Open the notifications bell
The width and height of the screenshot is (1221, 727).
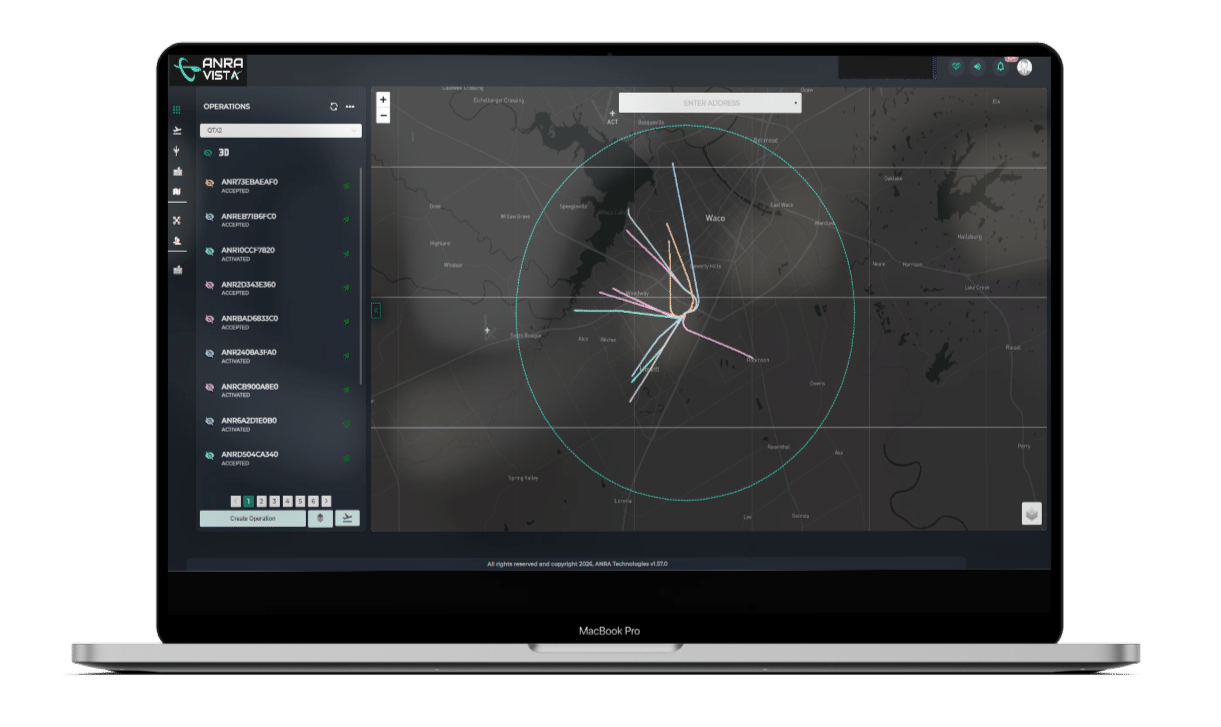pyautogui.click(x=1000, y=67)
